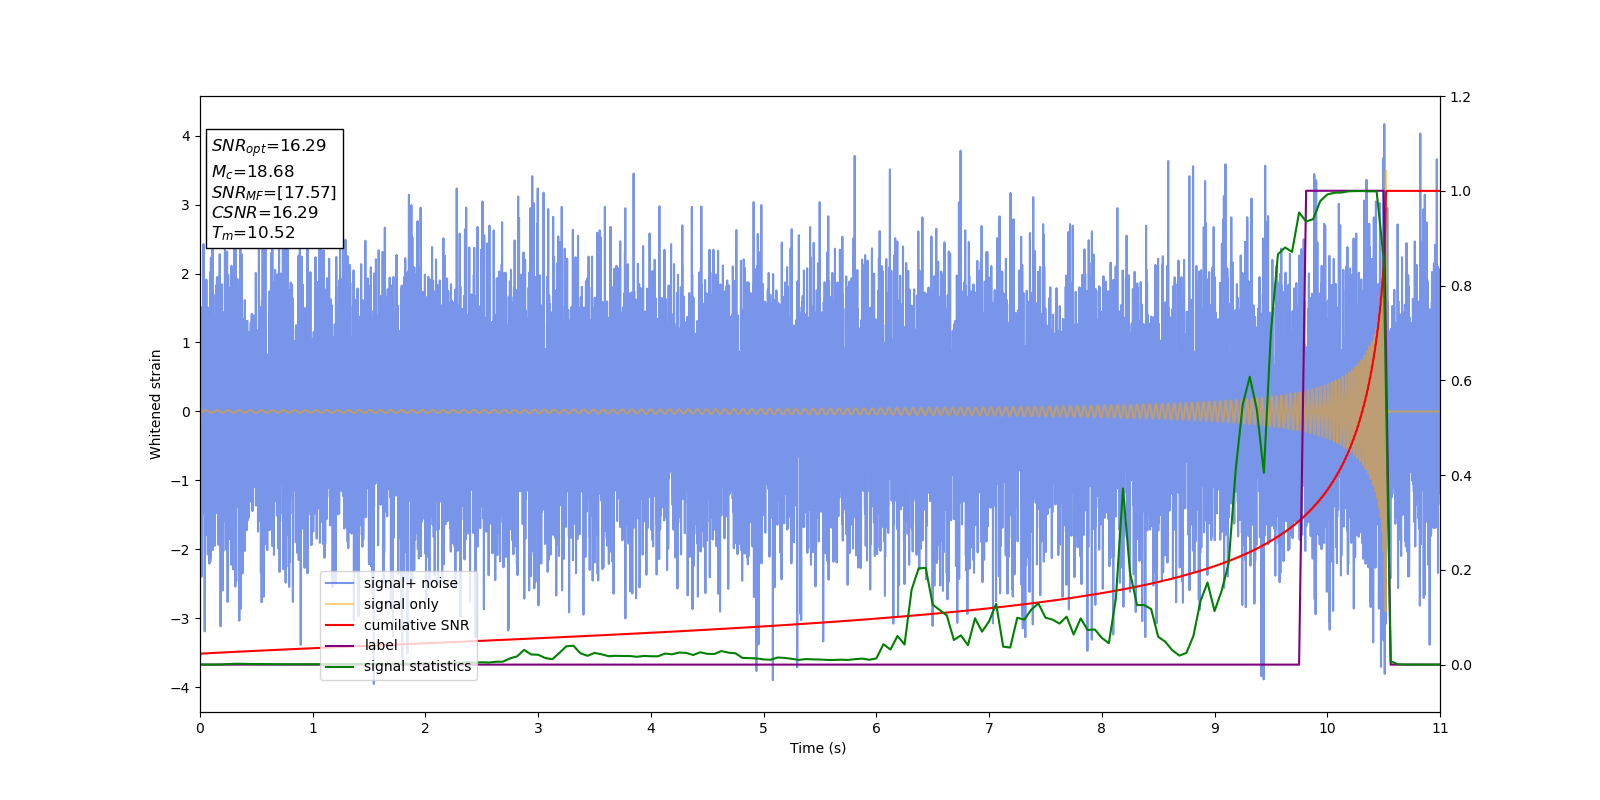Click the green line swatch for signal statistics
Image resolution: width=1600 pixels, height=800 pixels.
tap(340, 667)
